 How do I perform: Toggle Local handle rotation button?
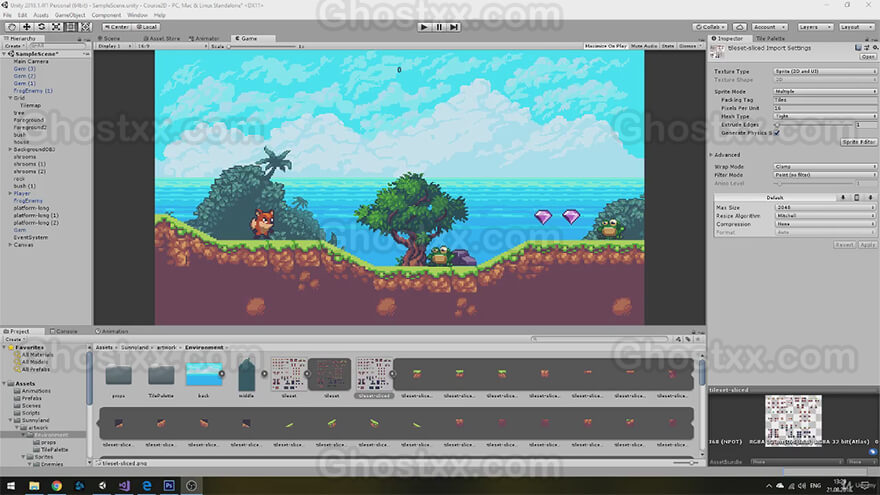(146, 27)
